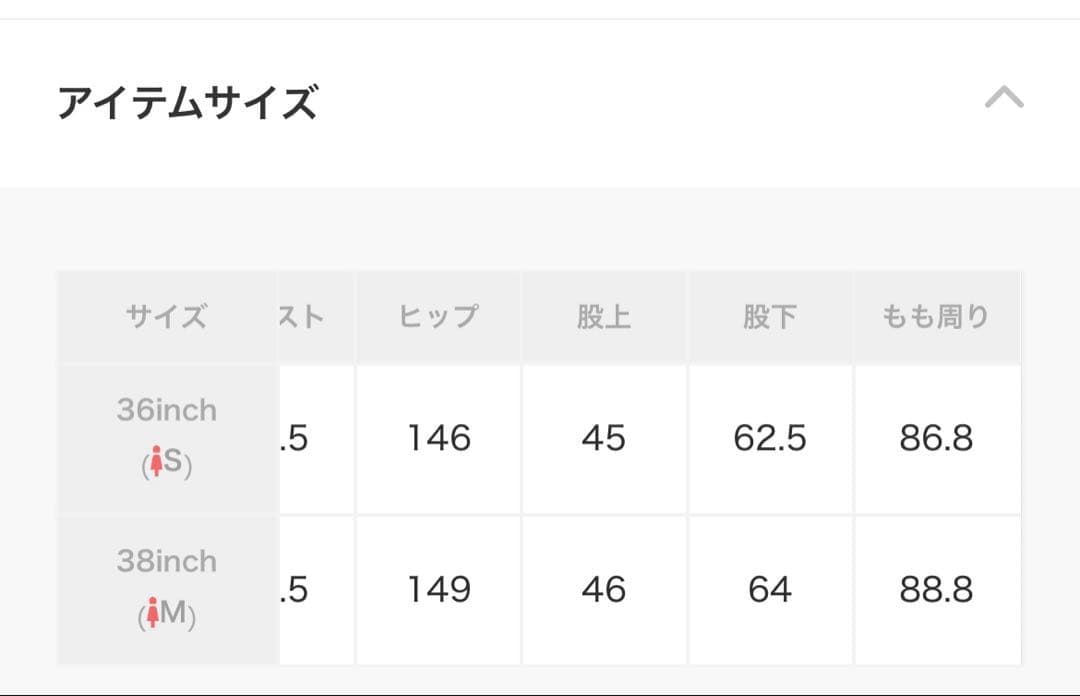The width and height of the screenshot is (1080, 696).
Task: Click the もも周り column header
Action: pyautogui.click(x=935, y=316)
